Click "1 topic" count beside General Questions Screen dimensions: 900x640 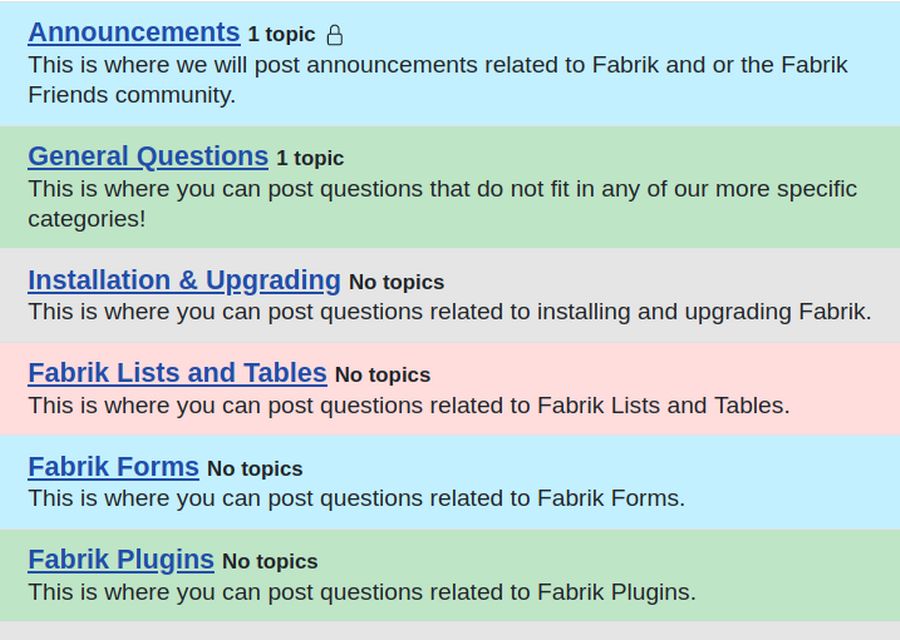point(310,158)
